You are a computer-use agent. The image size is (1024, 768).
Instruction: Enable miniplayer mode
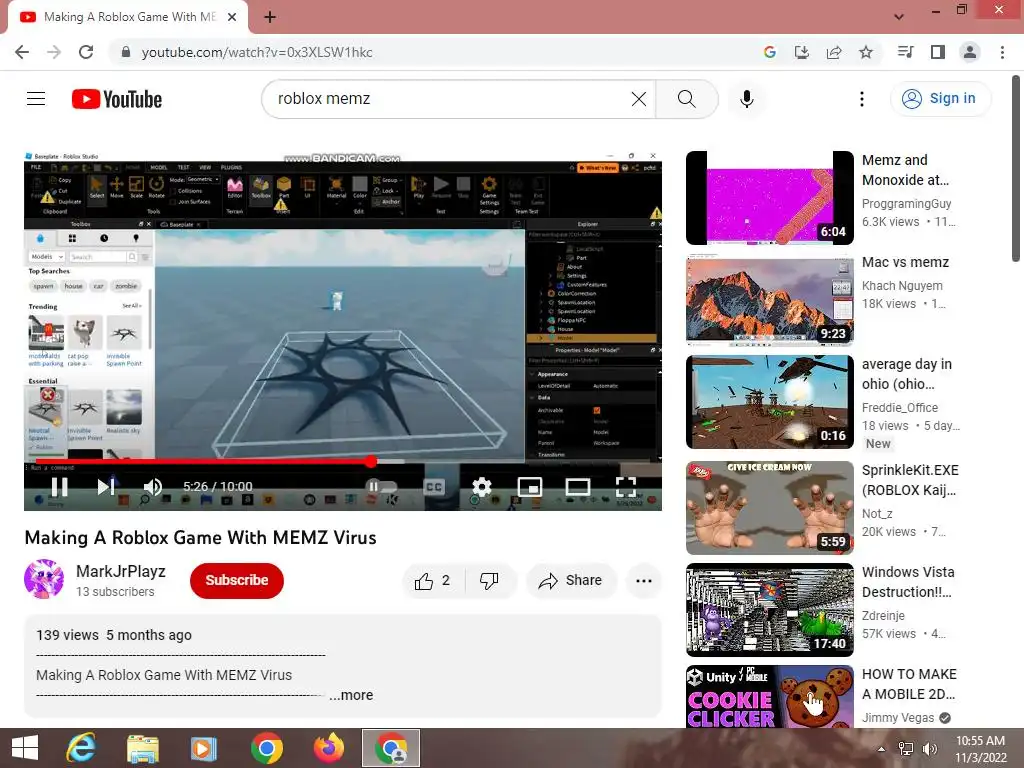(x=530, y=487)
